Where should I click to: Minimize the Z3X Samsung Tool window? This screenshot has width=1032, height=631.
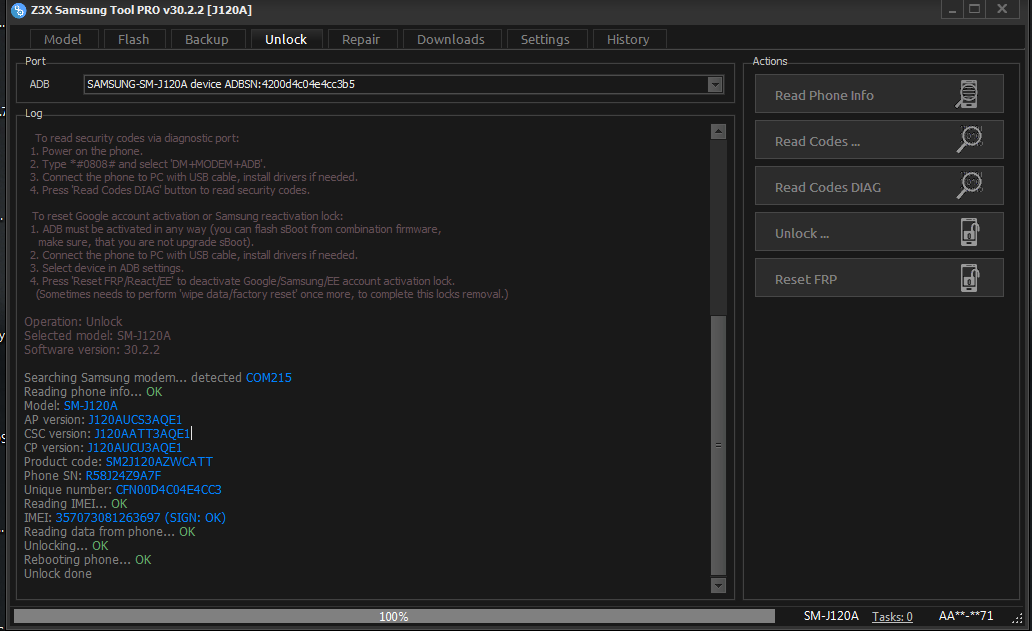(952, 9)
